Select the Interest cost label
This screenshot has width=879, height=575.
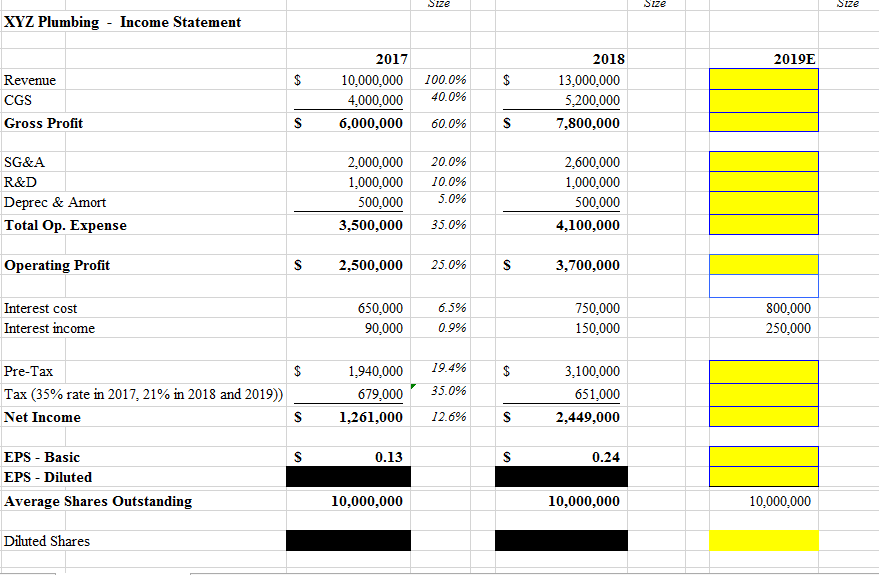click(x=40, y=308)
